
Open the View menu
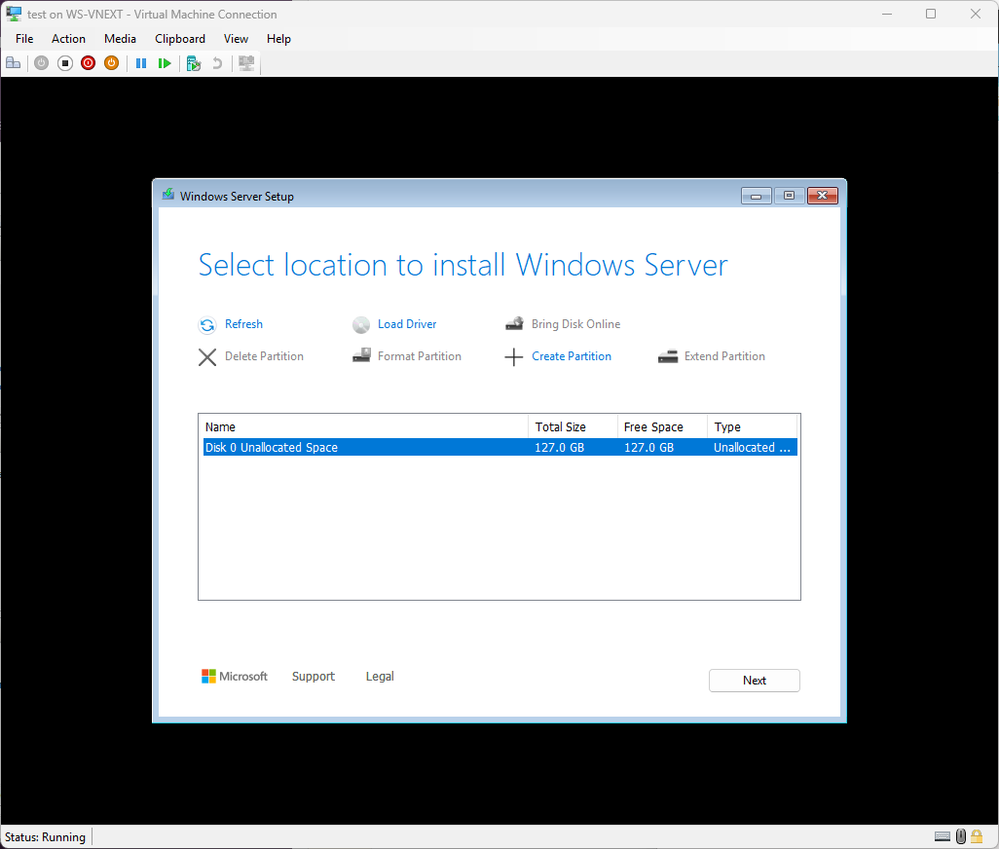[236, 39]
